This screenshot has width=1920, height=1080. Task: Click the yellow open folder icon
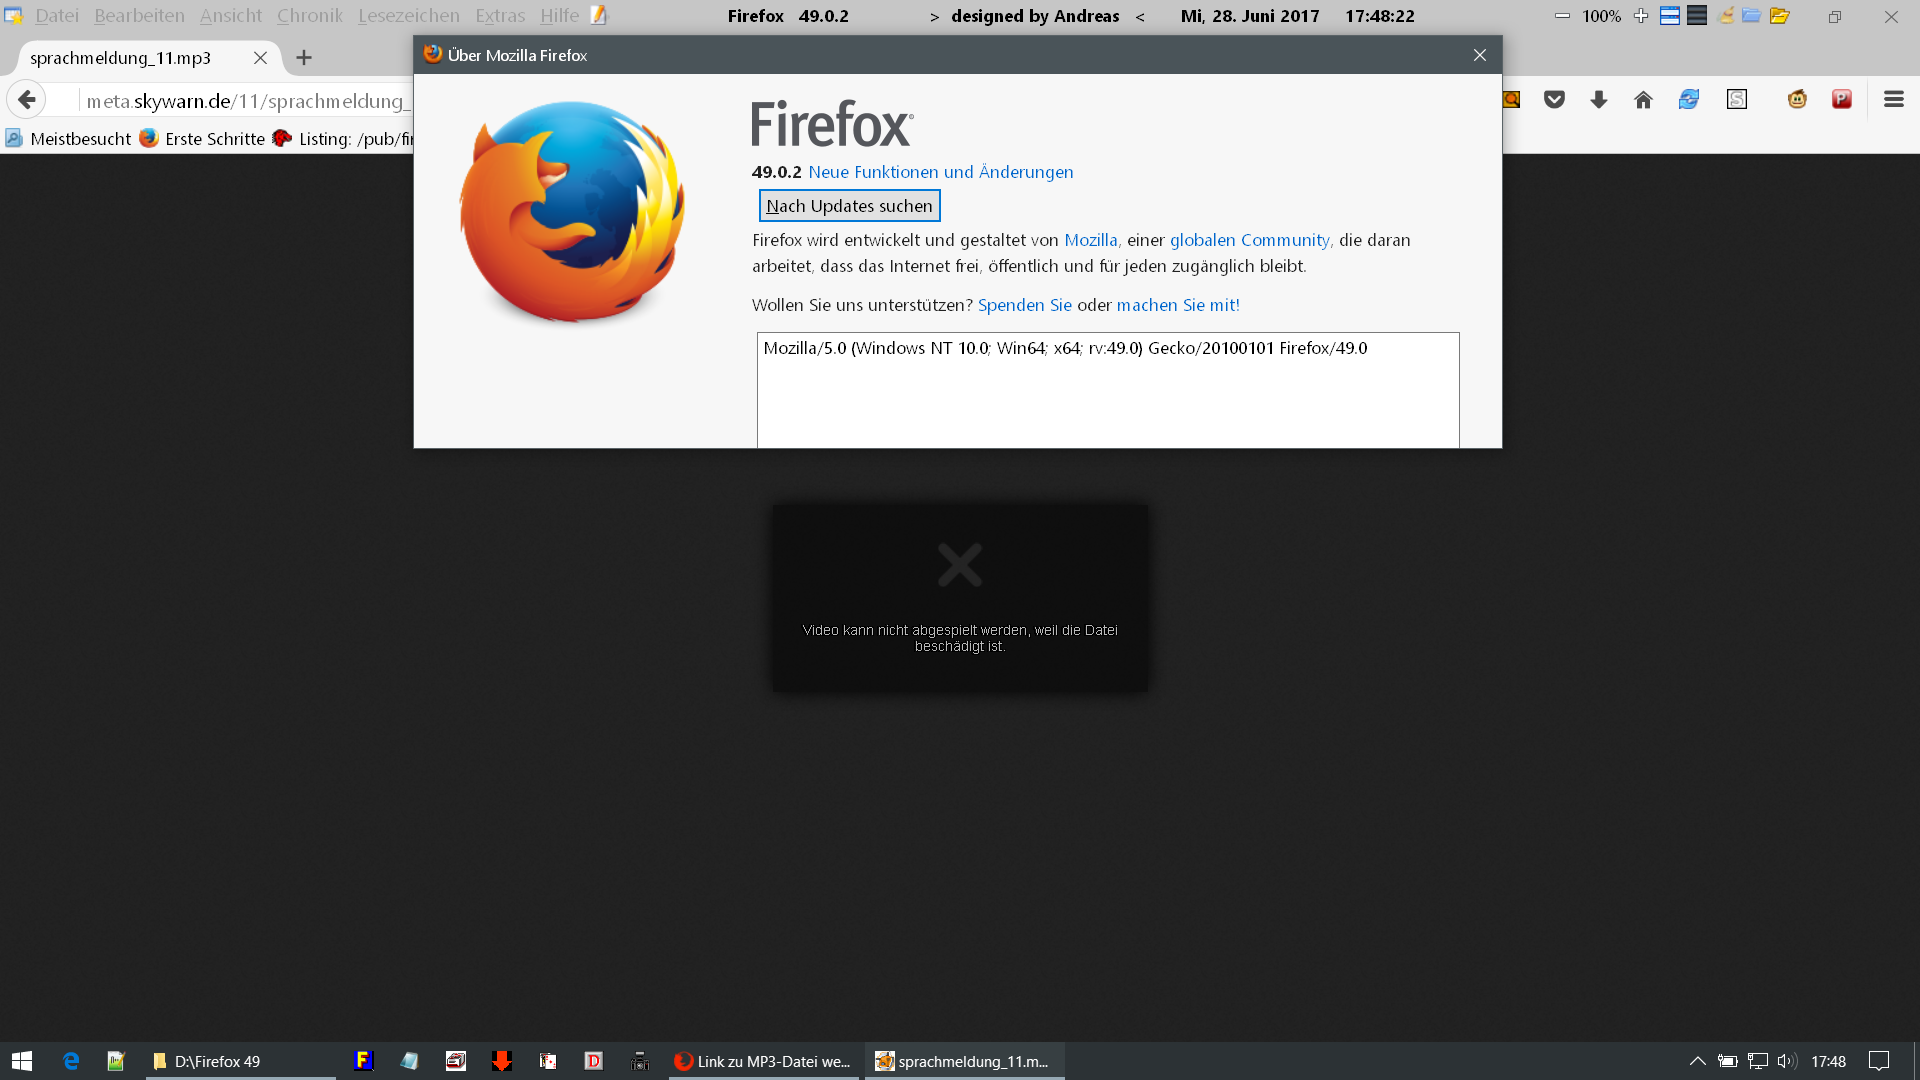click(x=1779, y=16)
